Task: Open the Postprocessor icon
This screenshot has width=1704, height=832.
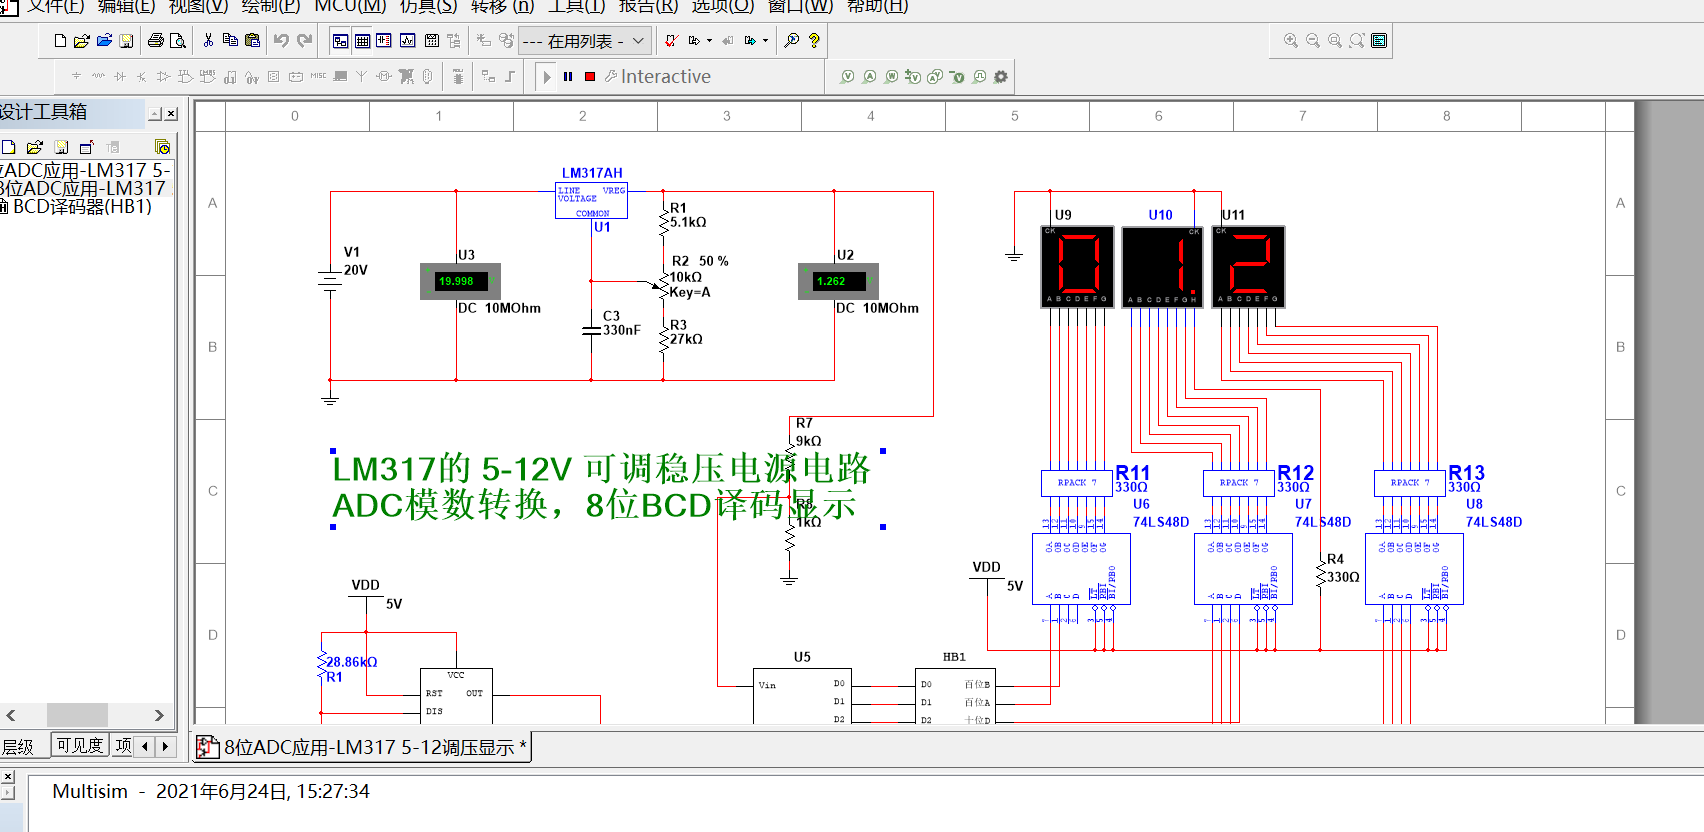Action: 432,41
